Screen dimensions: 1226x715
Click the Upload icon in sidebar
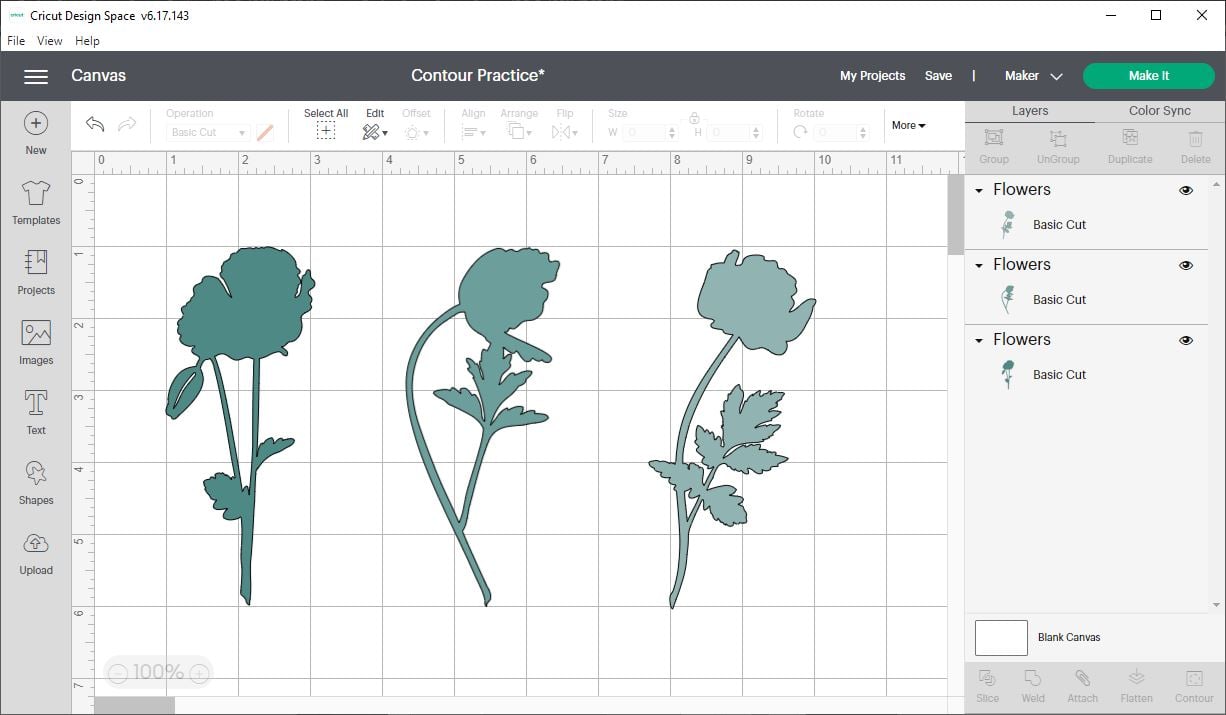(36, 552)
